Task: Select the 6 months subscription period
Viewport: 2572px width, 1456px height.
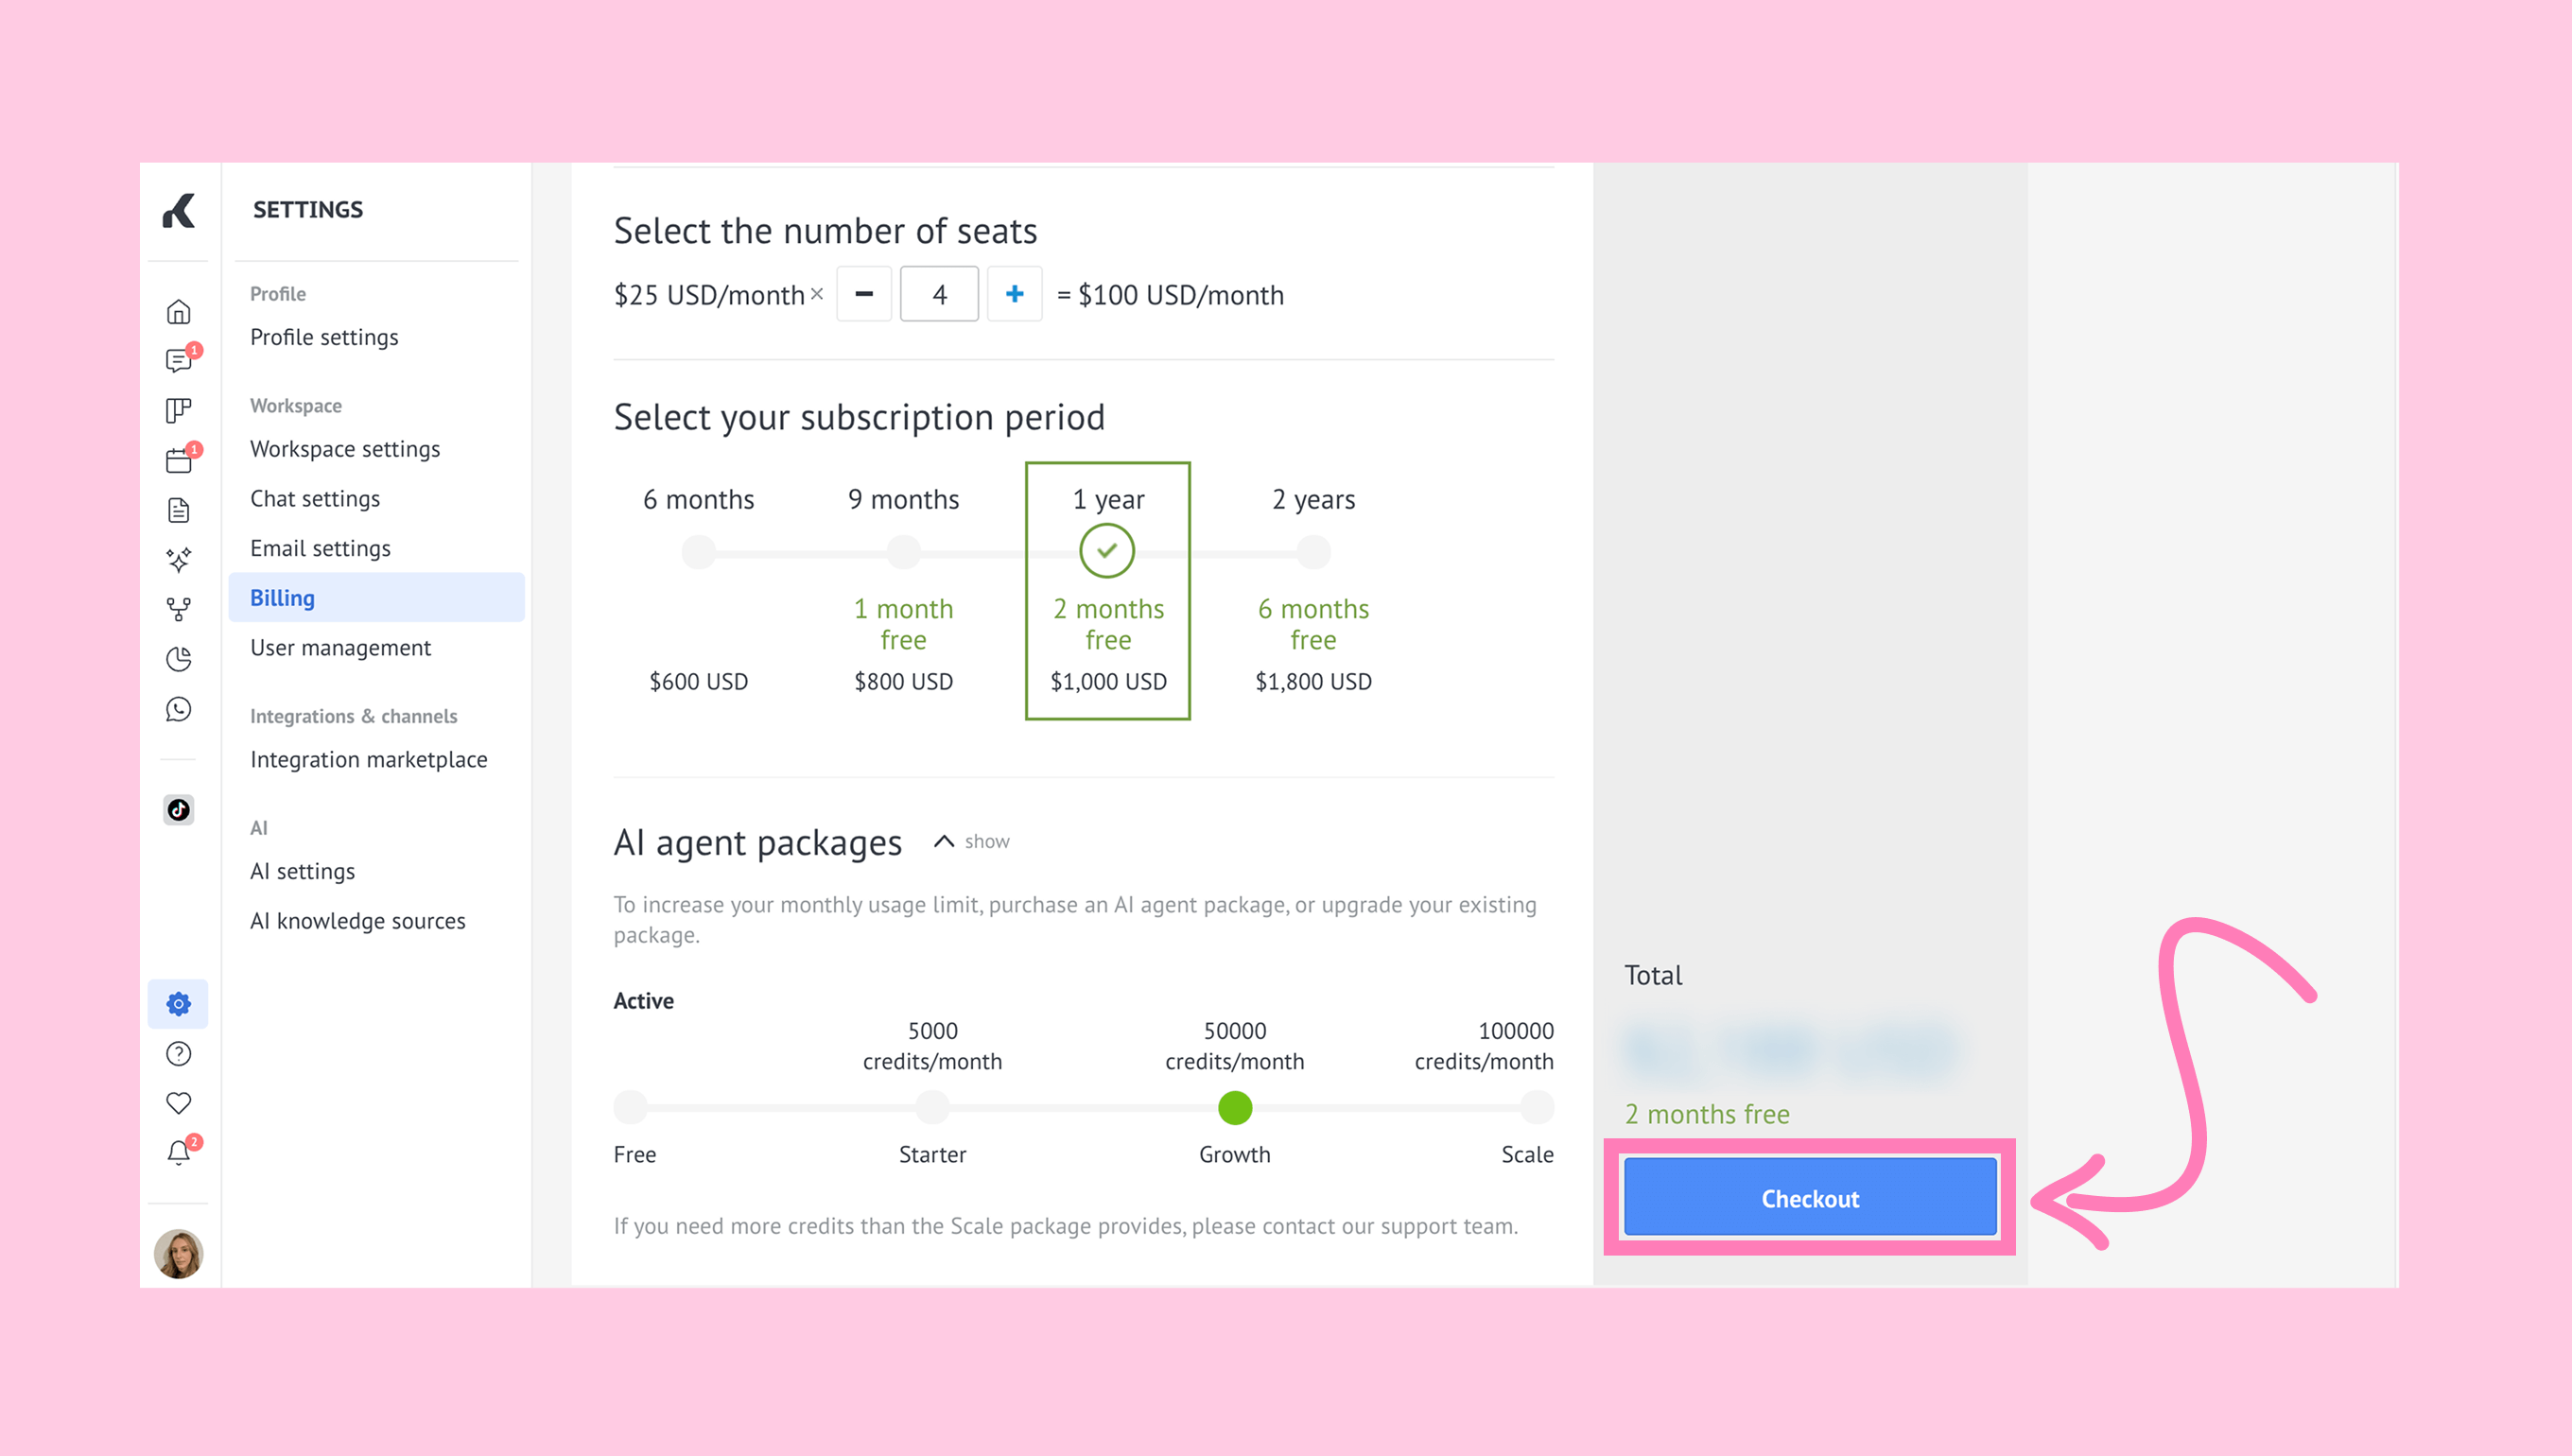Action: [x=698, y=552]
